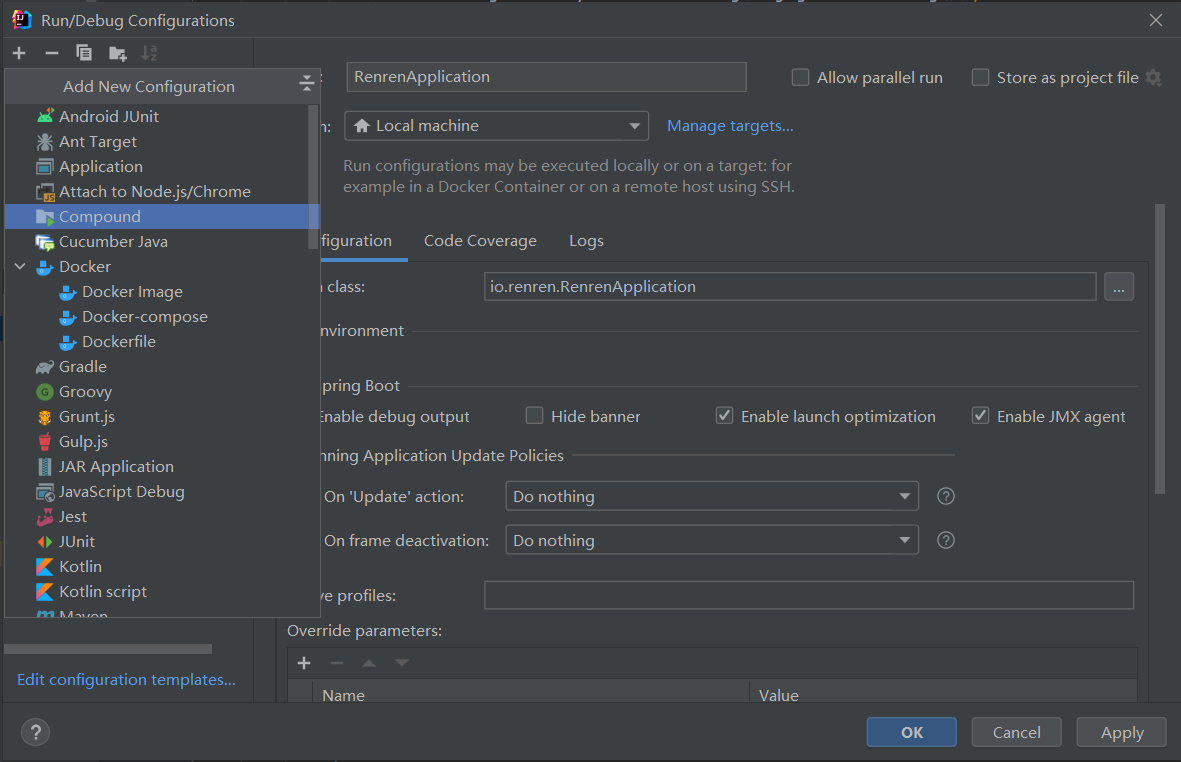Screen dimensions: 1181x762
Task: Click the right panel vertical scrollbar
Action: coord(1160,349)
